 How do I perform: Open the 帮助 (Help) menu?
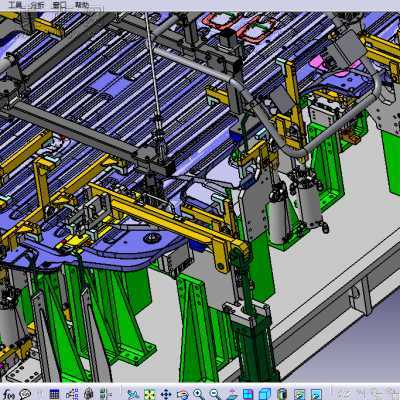[82, 5]
